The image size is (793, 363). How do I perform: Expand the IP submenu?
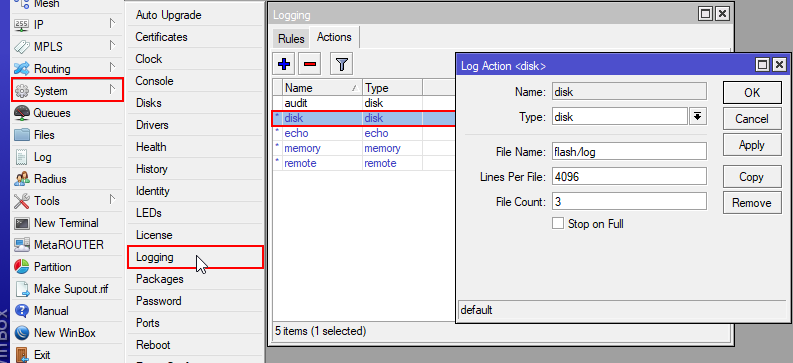click(67, 24)
